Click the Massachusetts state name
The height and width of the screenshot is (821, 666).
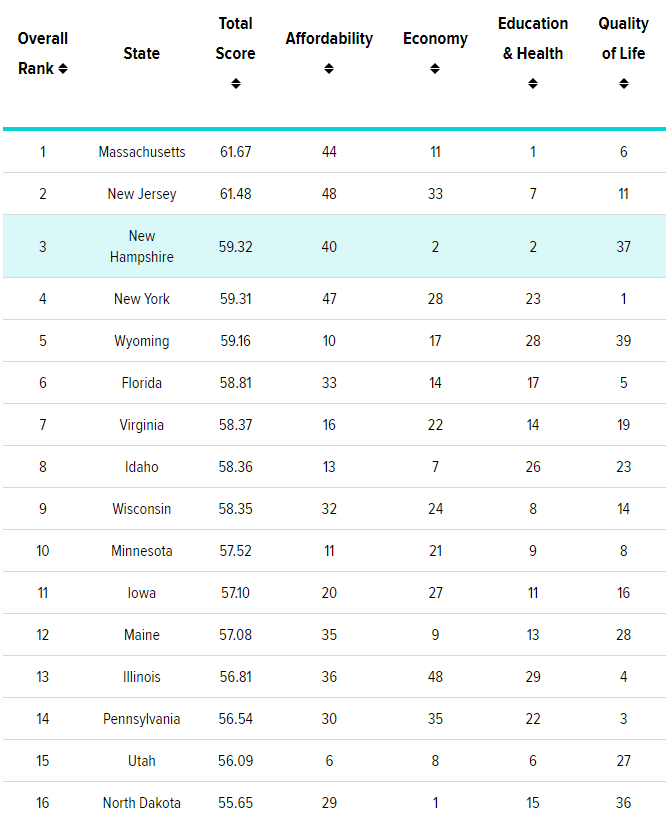142,152
